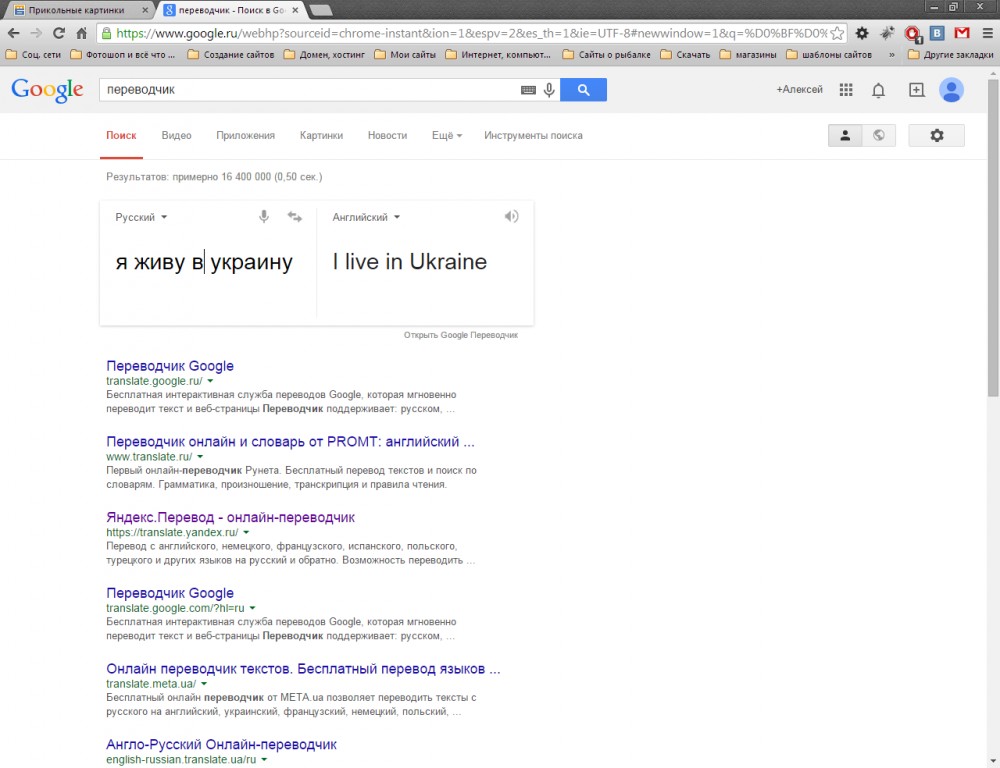This screenshot has height=768, width=1000.
Task: Activate voice search microphone in search bar
Action: pyautogui.click(x=549, y=90)
